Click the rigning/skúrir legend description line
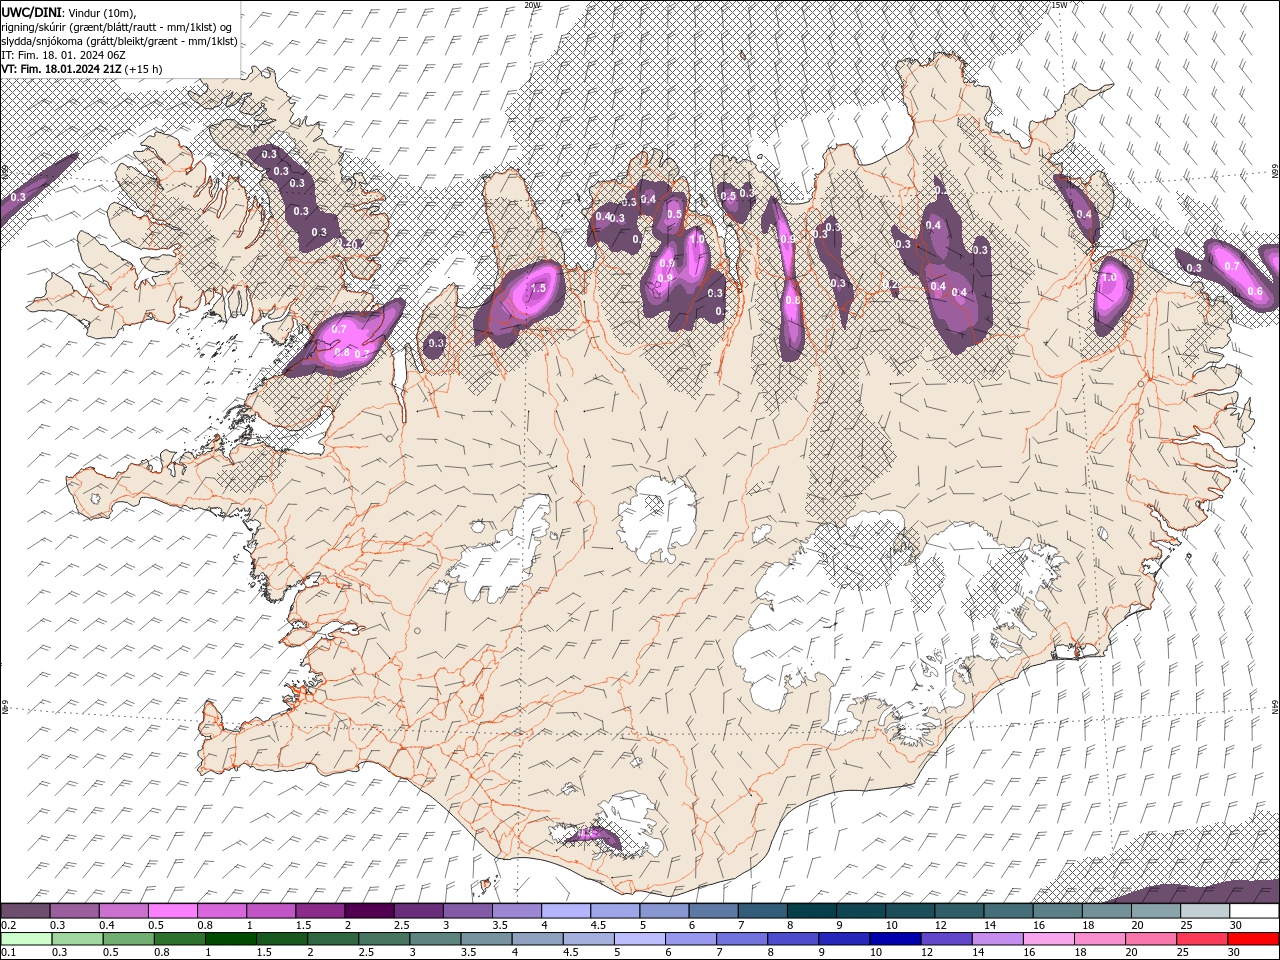 [116, 27]
